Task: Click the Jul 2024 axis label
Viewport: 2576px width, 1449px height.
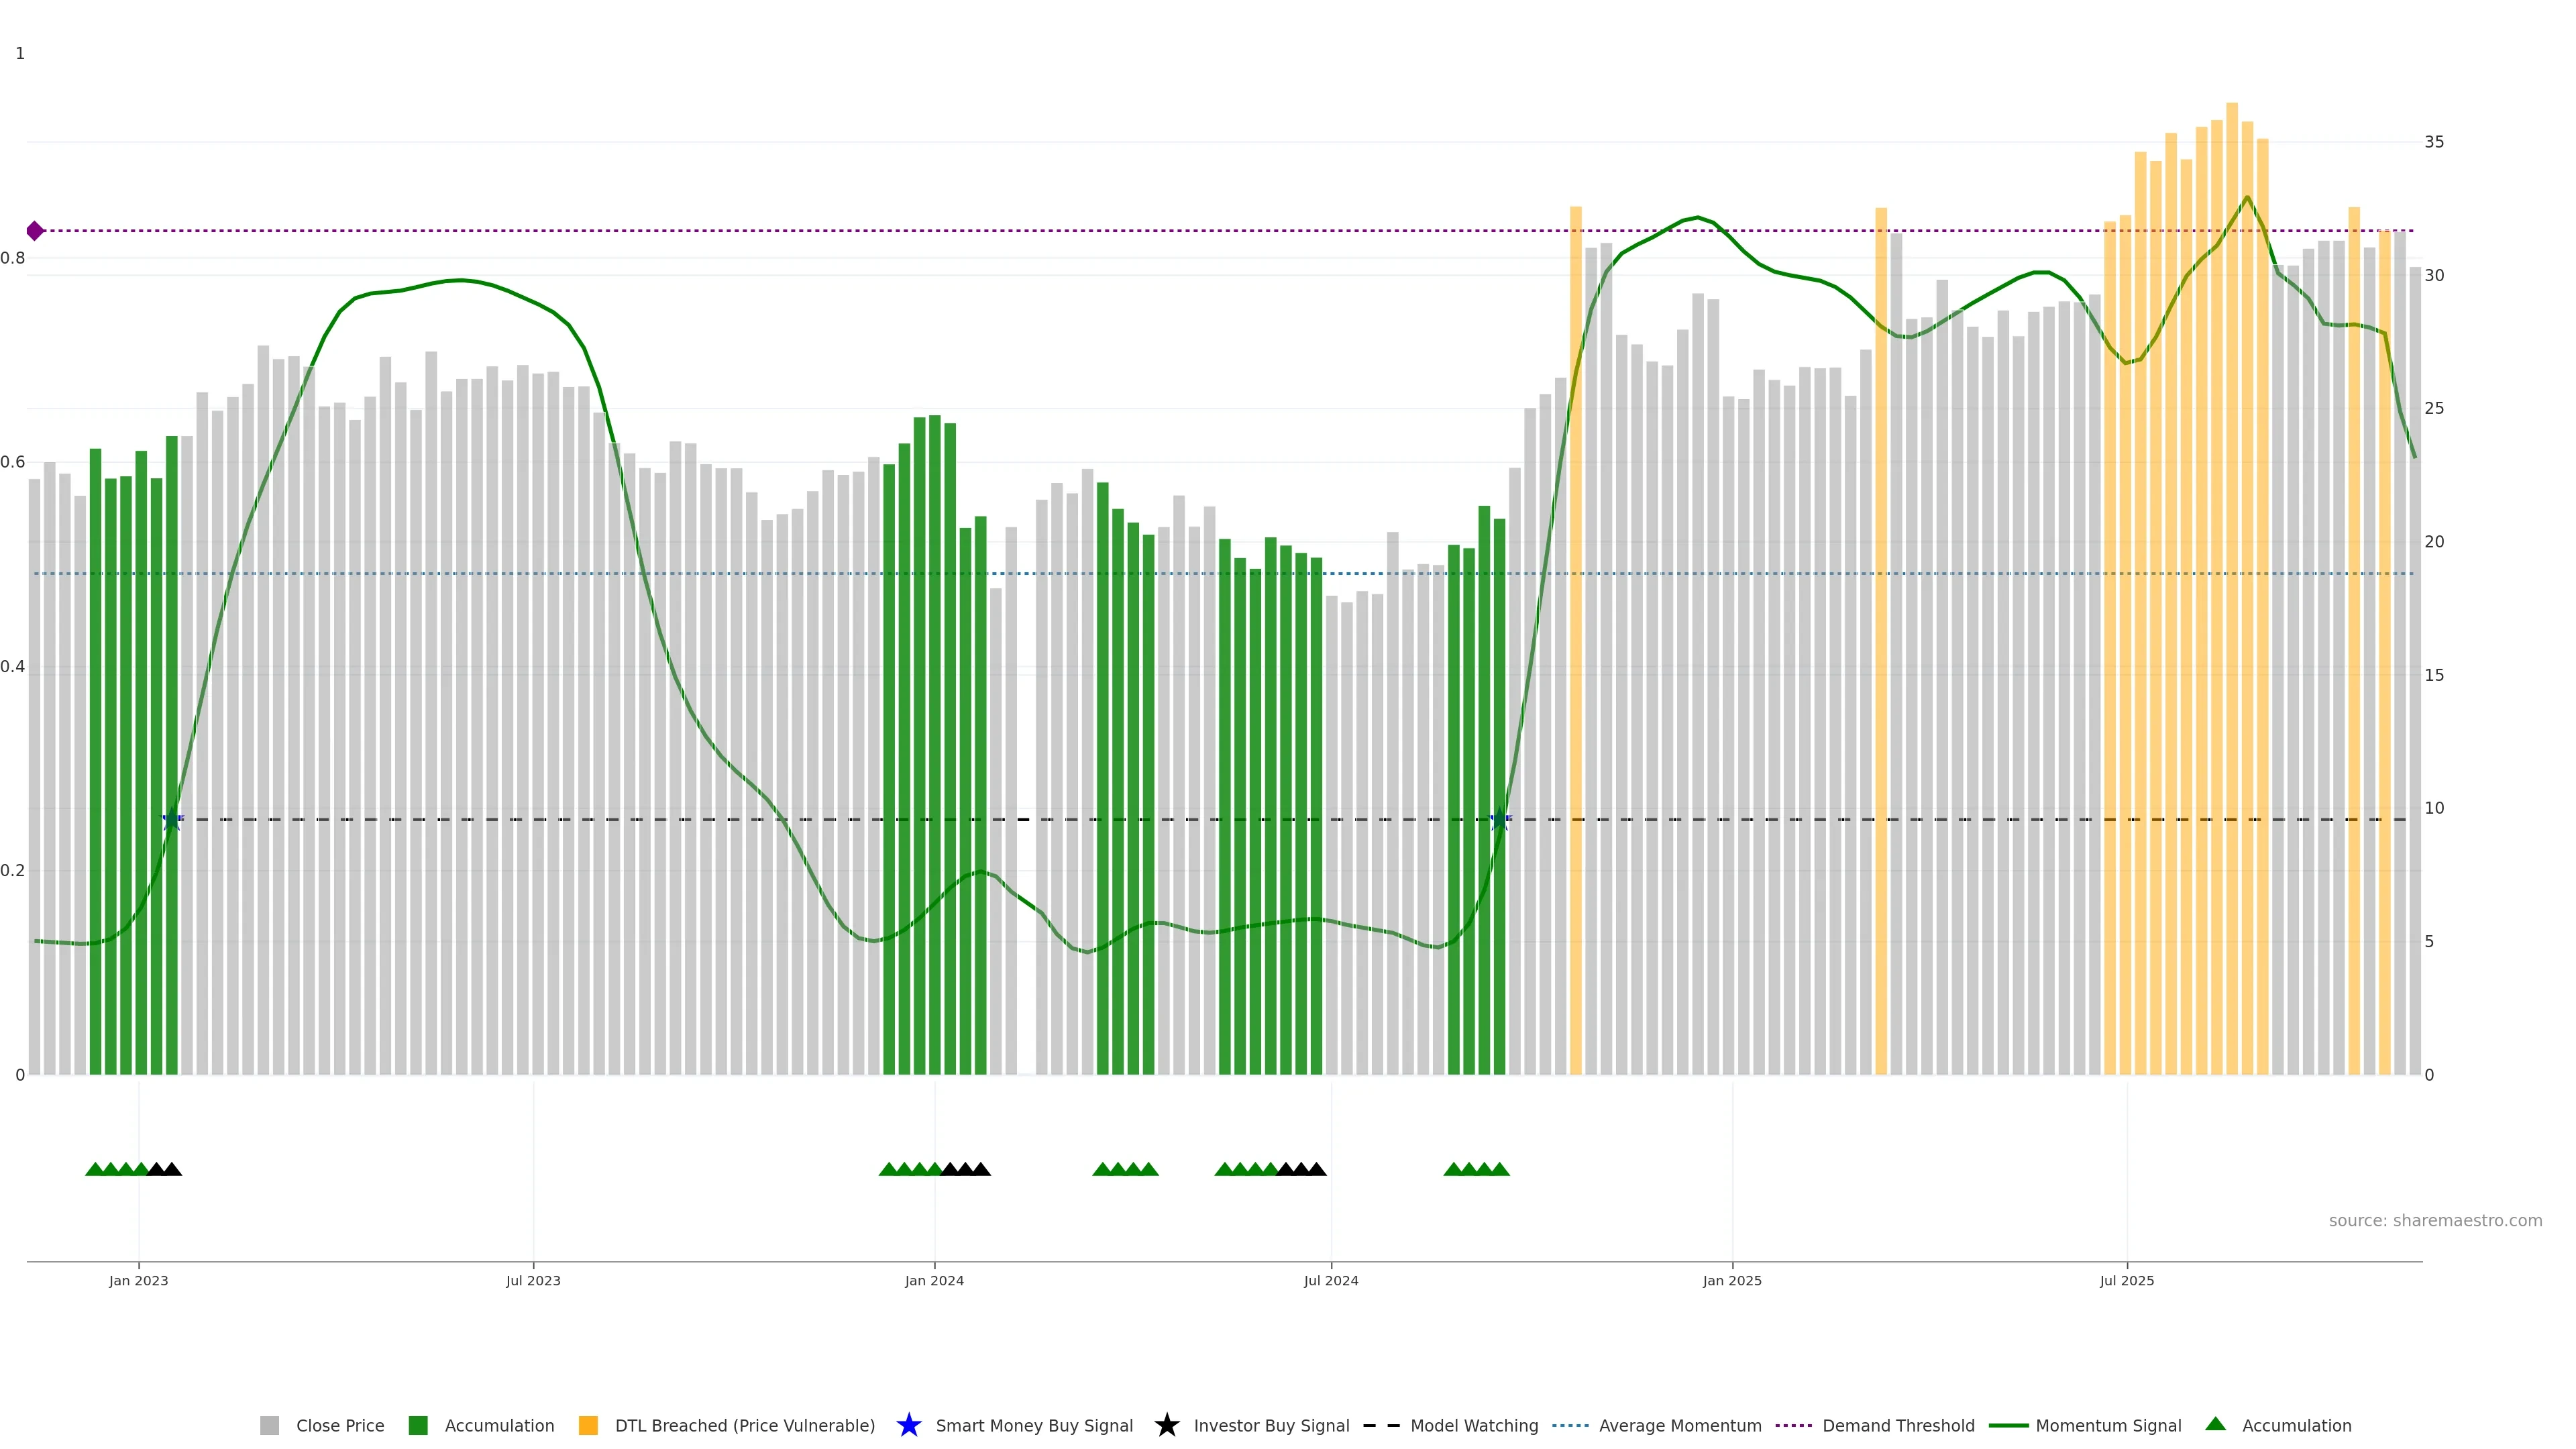Action: [x=1331, y=1280]
